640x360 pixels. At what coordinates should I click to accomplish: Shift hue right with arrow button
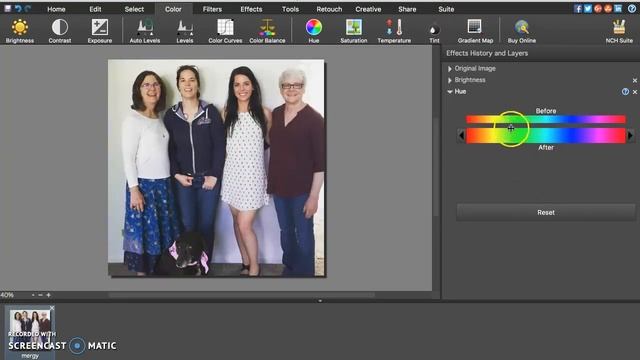point(630,136)
